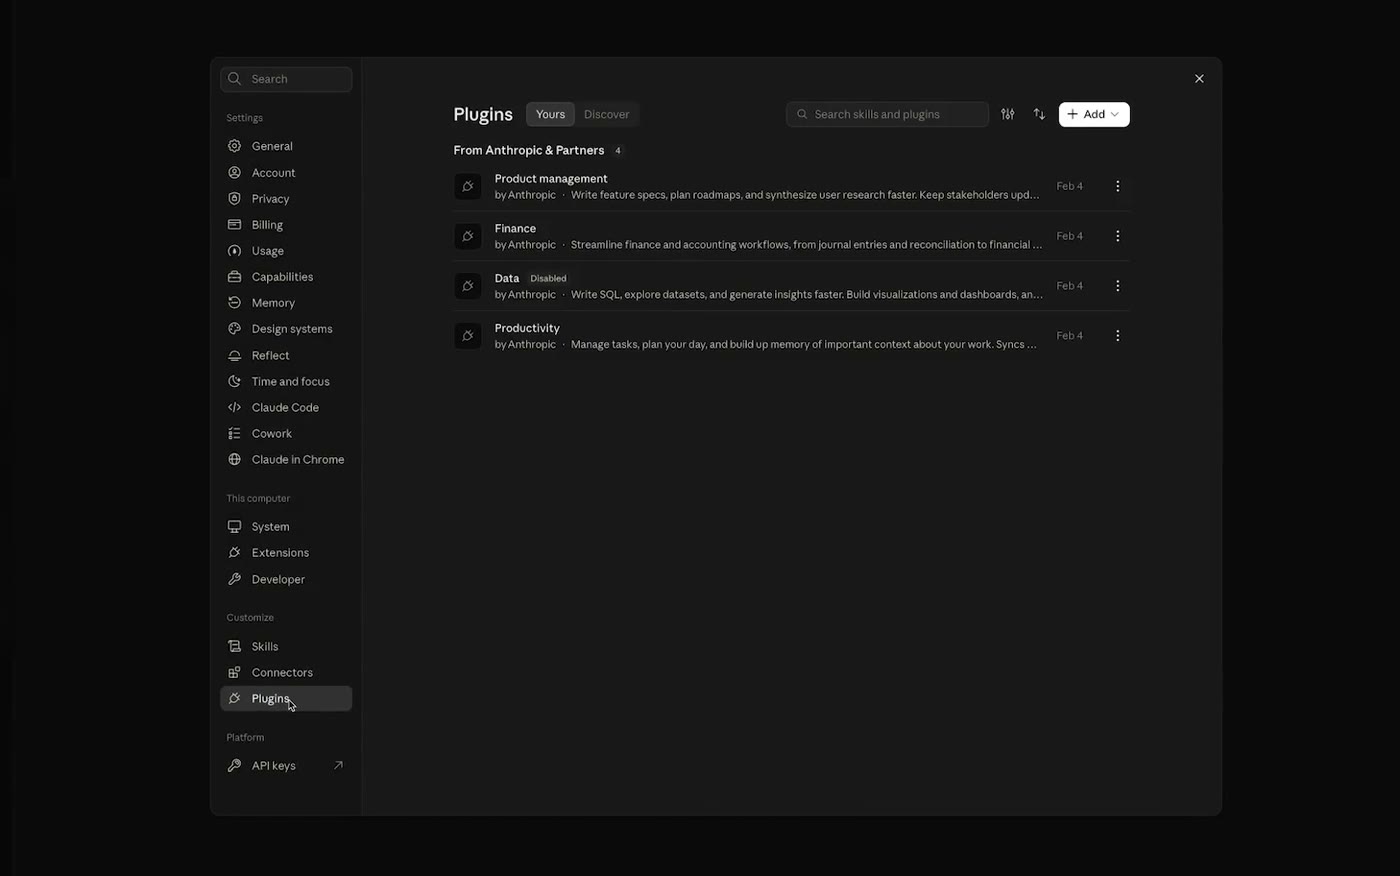
Task: Go to Account settings
Action: [286, 172]
